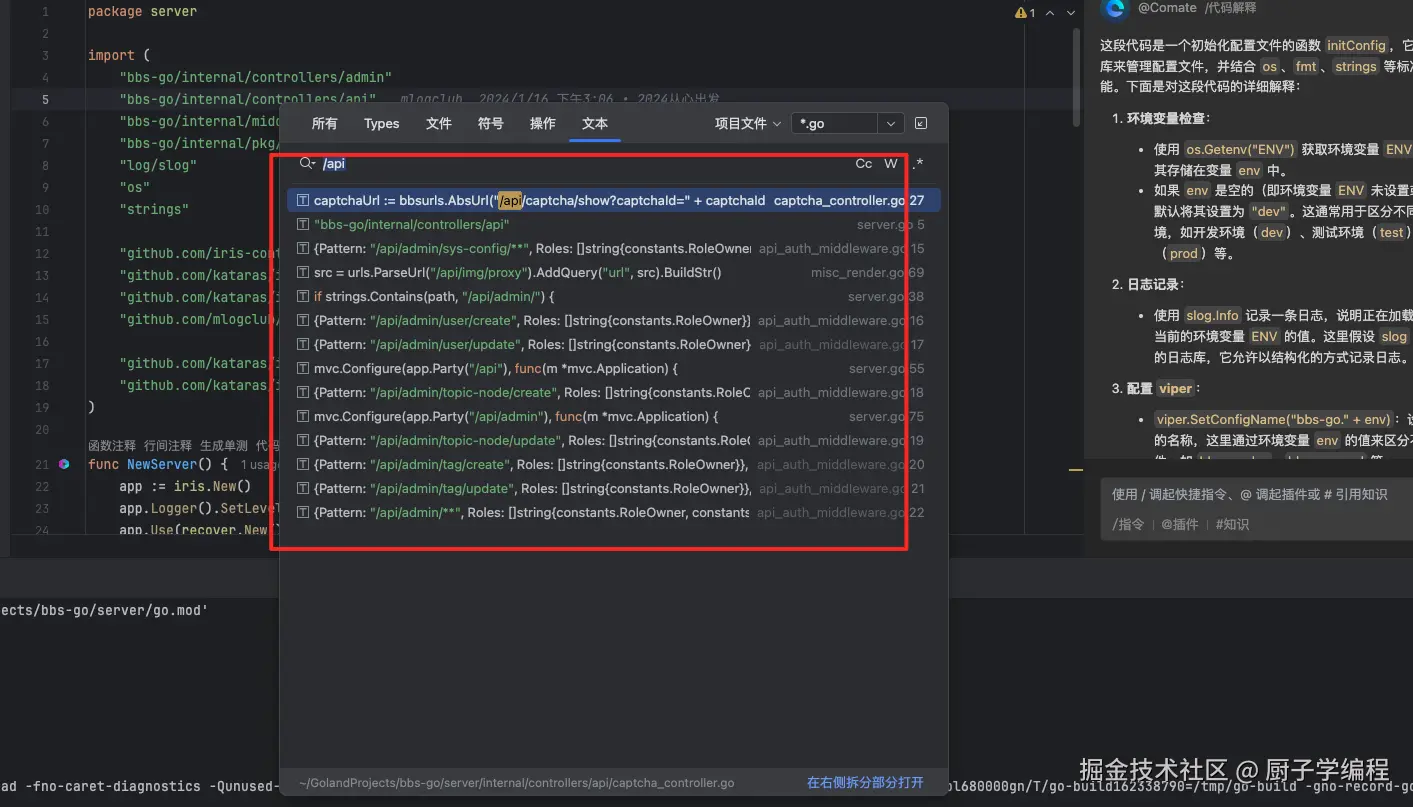Select the /api/admin/user/update pattern result
1413x807 pixels.
click(613, 345)
